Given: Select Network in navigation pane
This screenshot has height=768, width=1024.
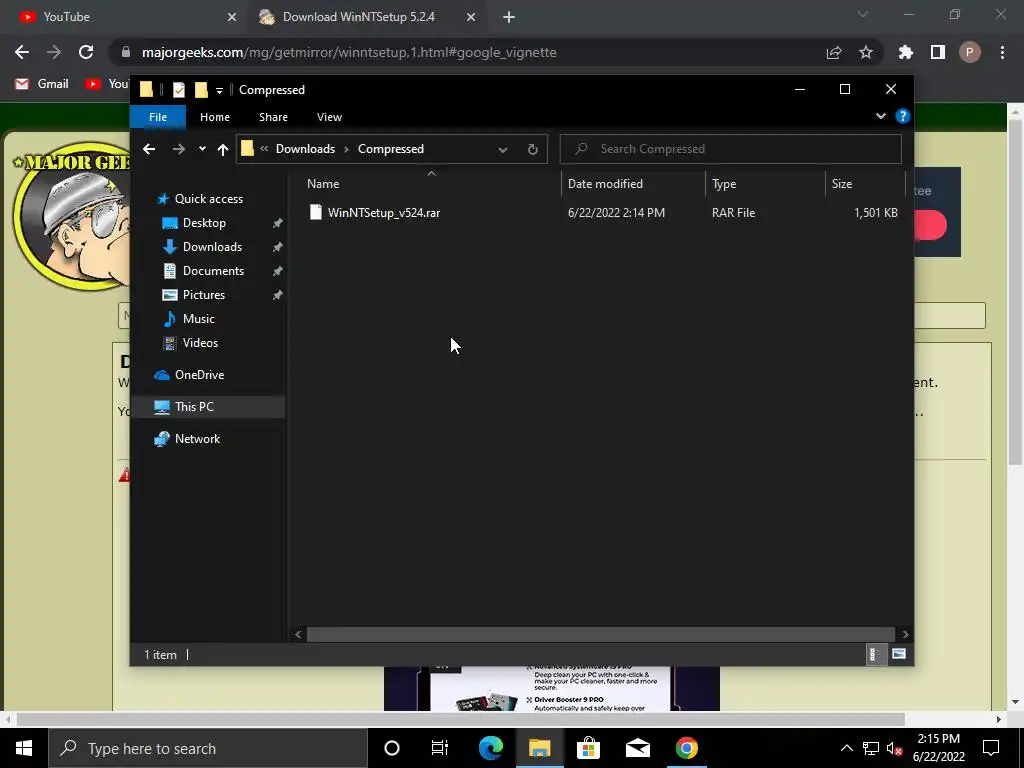Looking at the screenshot, I should click(x=197, y=439).
